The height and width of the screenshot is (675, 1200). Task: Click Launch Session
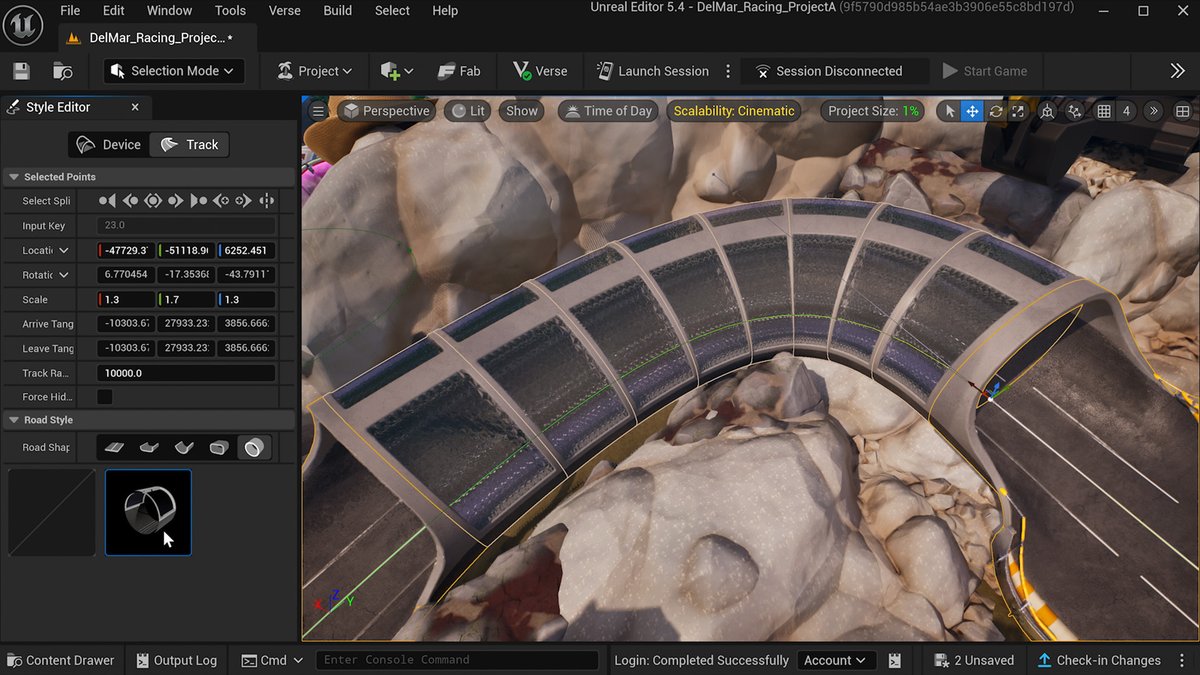(652, 71)
